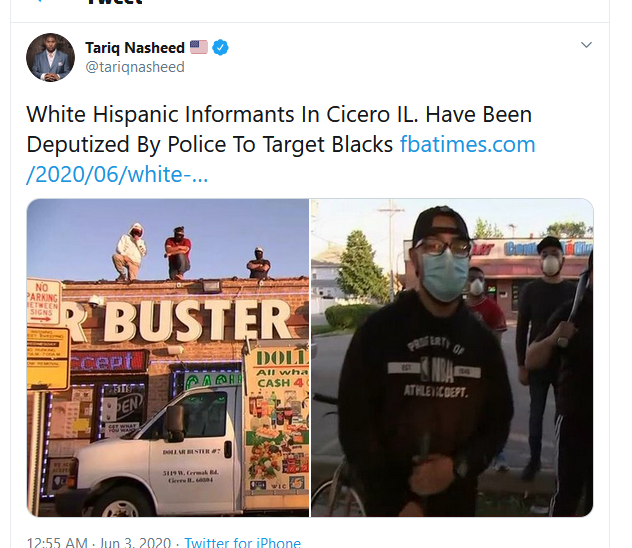Click the blue verified checkmark badge
This screenshot has width=632, height=548.
220,48
